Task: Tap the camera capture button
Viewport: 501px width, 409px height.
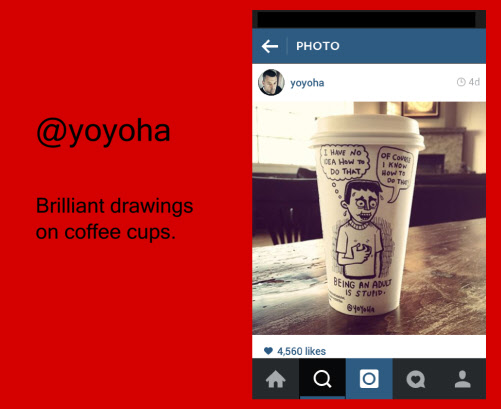Action: (369, 379)
